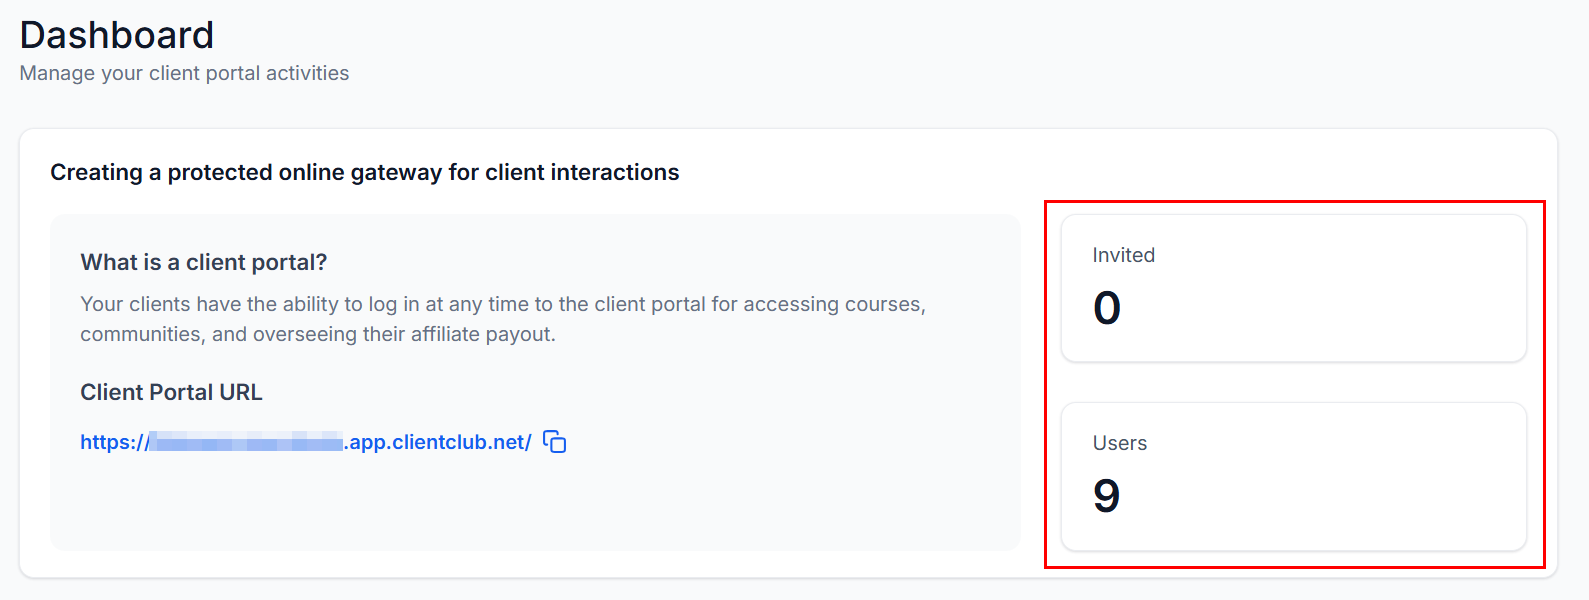The height and width of the screenshot is (600, 1589).
Task: Click the 'Manage your client portal activities' subtitle
Action: pos(184,73)
